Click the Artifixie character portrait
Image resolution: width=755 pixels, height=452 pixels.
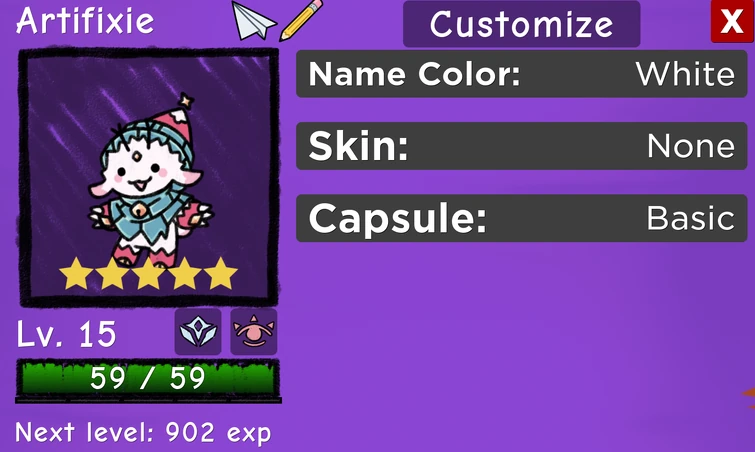pos(148,177)
